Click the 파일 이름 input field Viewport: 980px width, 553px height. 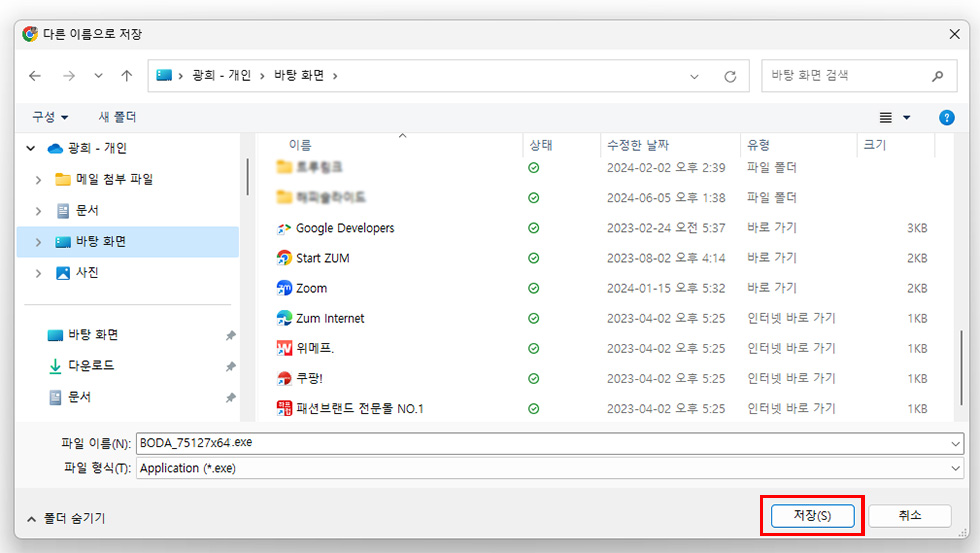click(x=540, y=443)
